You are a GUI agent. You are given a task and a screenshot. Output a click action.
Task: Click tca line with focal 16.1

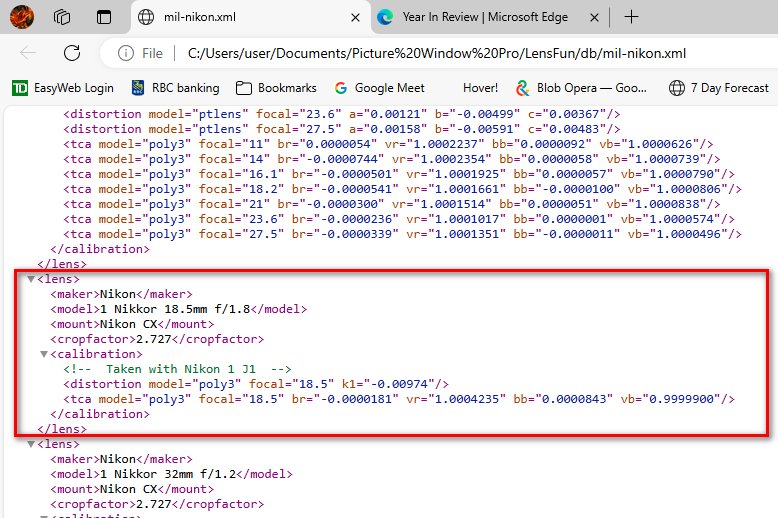[399, 174]
